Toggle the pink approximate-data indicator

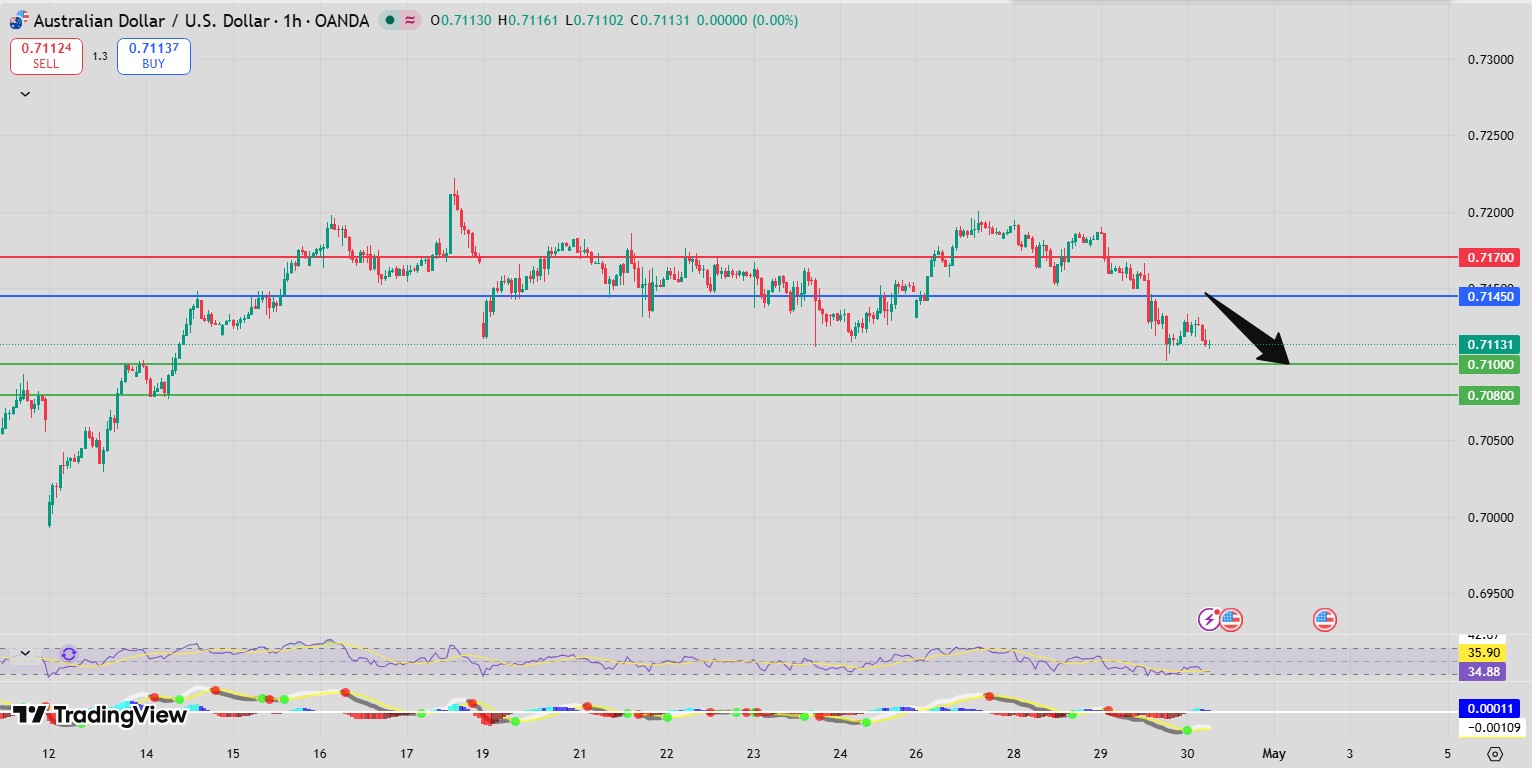(x=409, y=20)
